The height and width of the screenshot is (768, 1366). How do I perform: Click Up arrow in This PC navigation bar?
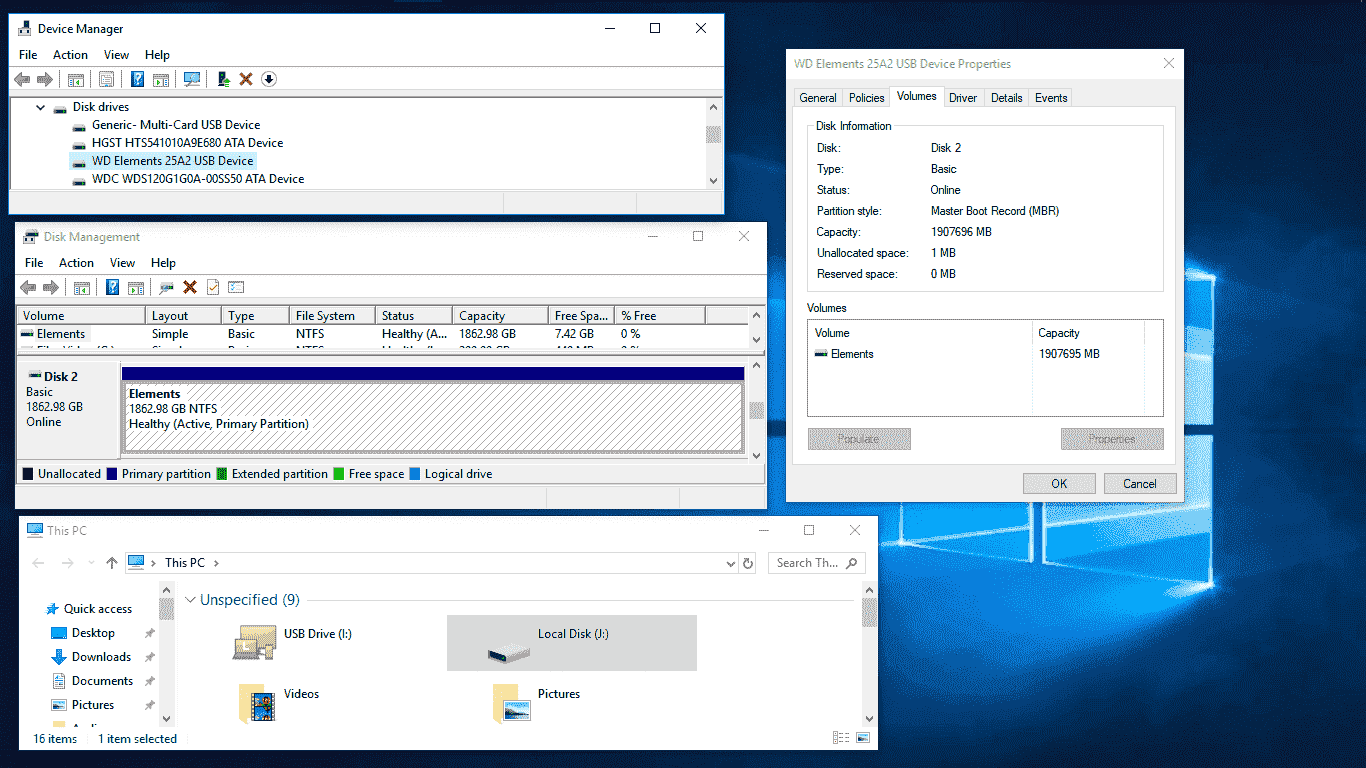click(111, 563)
